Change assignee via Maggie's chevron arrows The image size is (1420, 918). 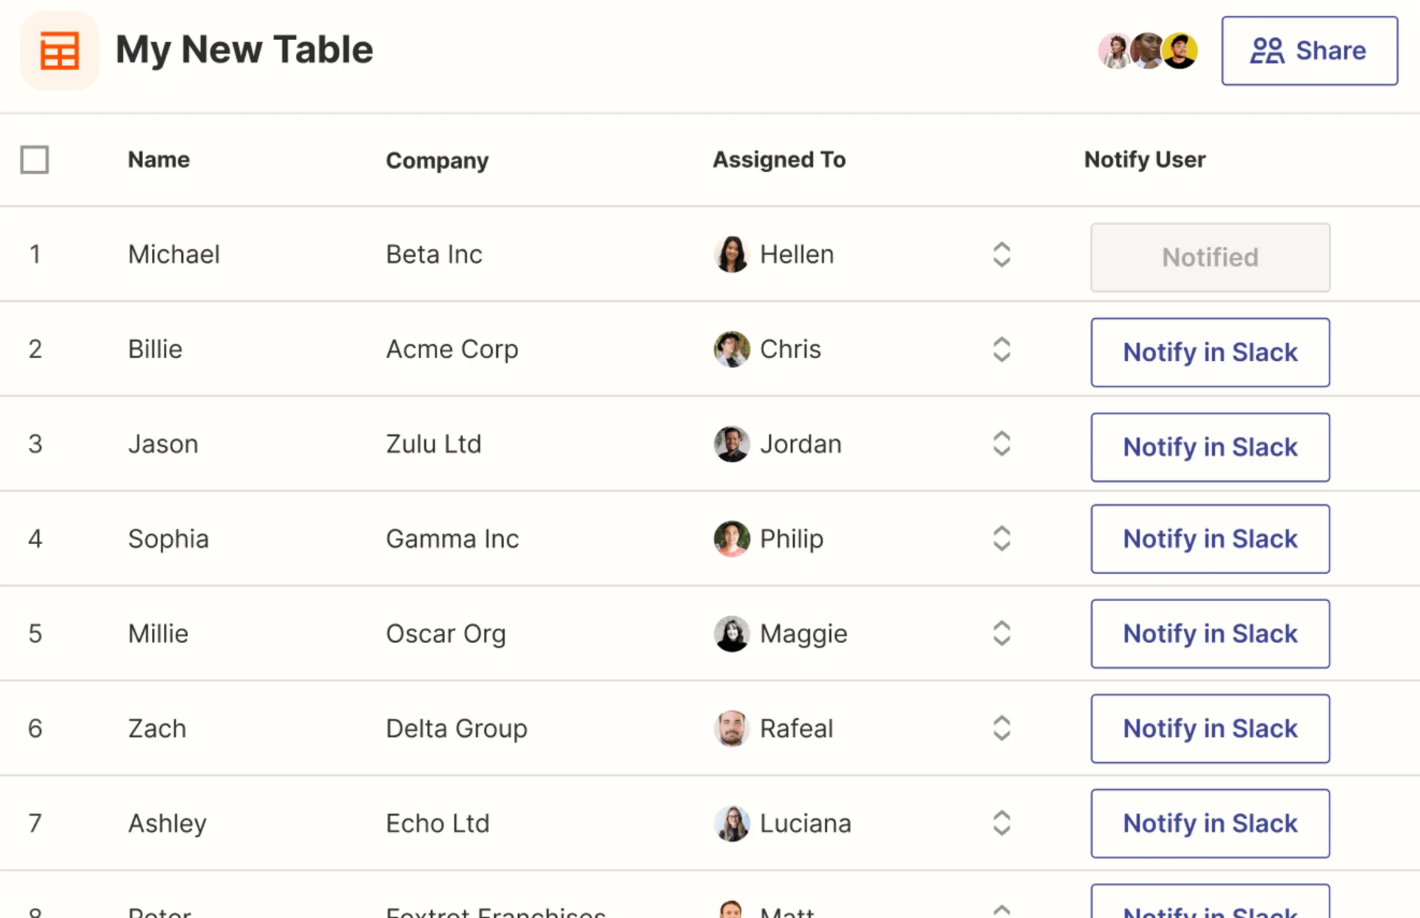point(1001,634)
